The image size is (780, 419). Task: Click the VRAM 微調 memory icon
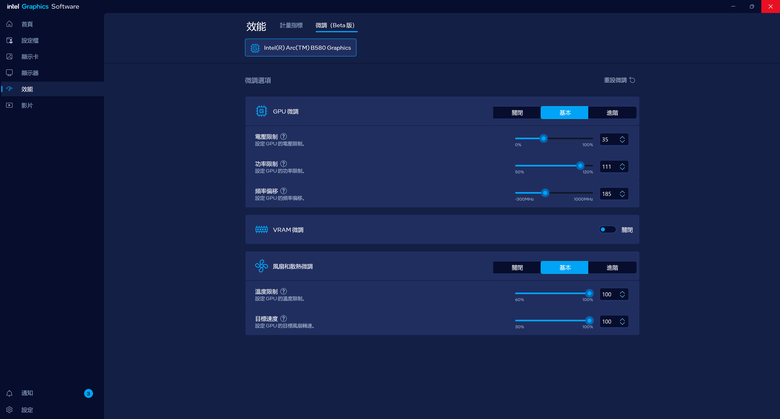261,229
